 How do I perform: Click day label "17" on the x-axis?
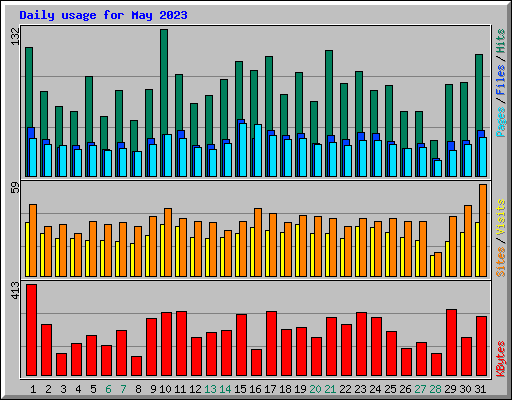point(270,389)
